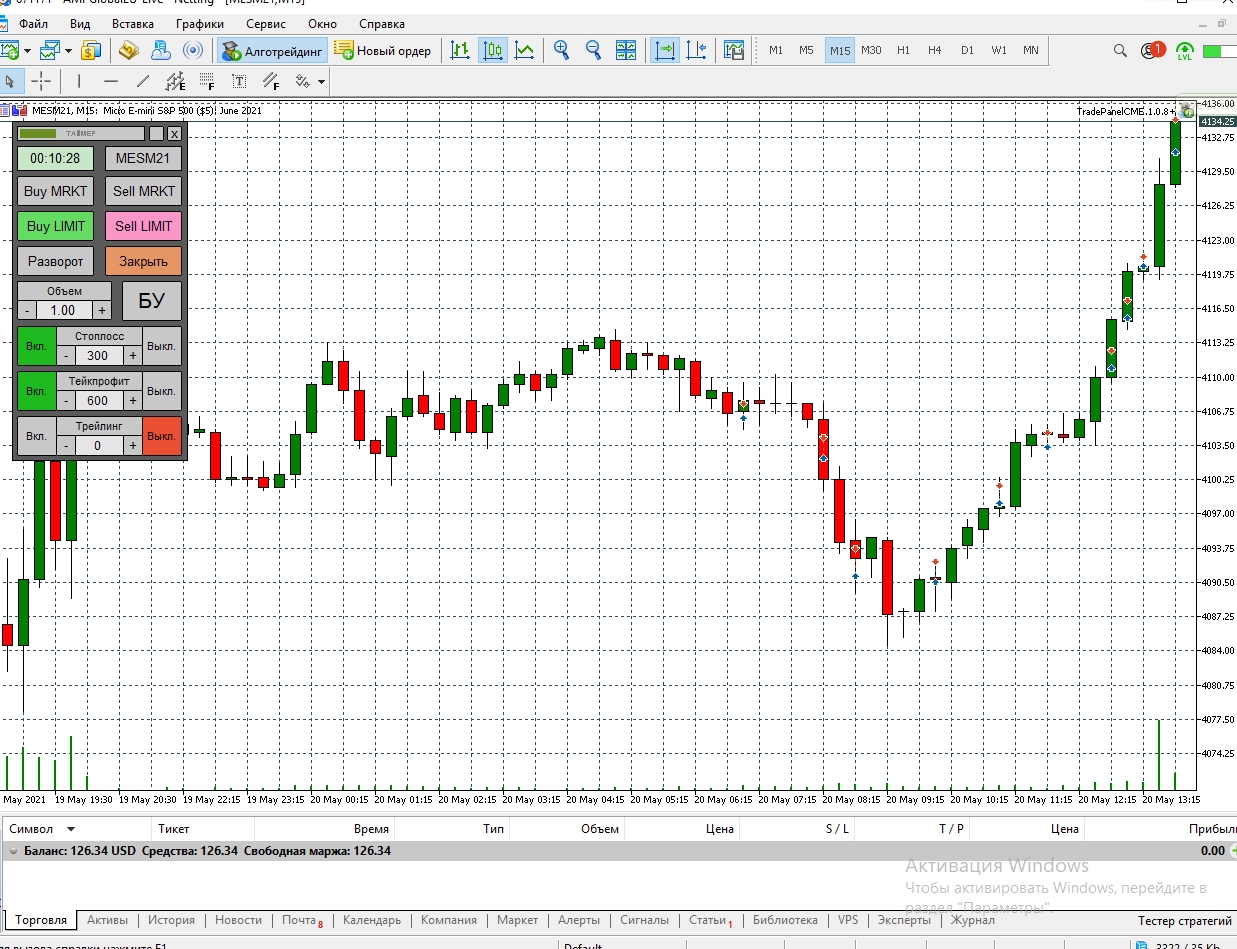Decrease Стоплосс with minus button
Image resolution: width=1237 pixels, height=949 pixels.
click(66, 355)
